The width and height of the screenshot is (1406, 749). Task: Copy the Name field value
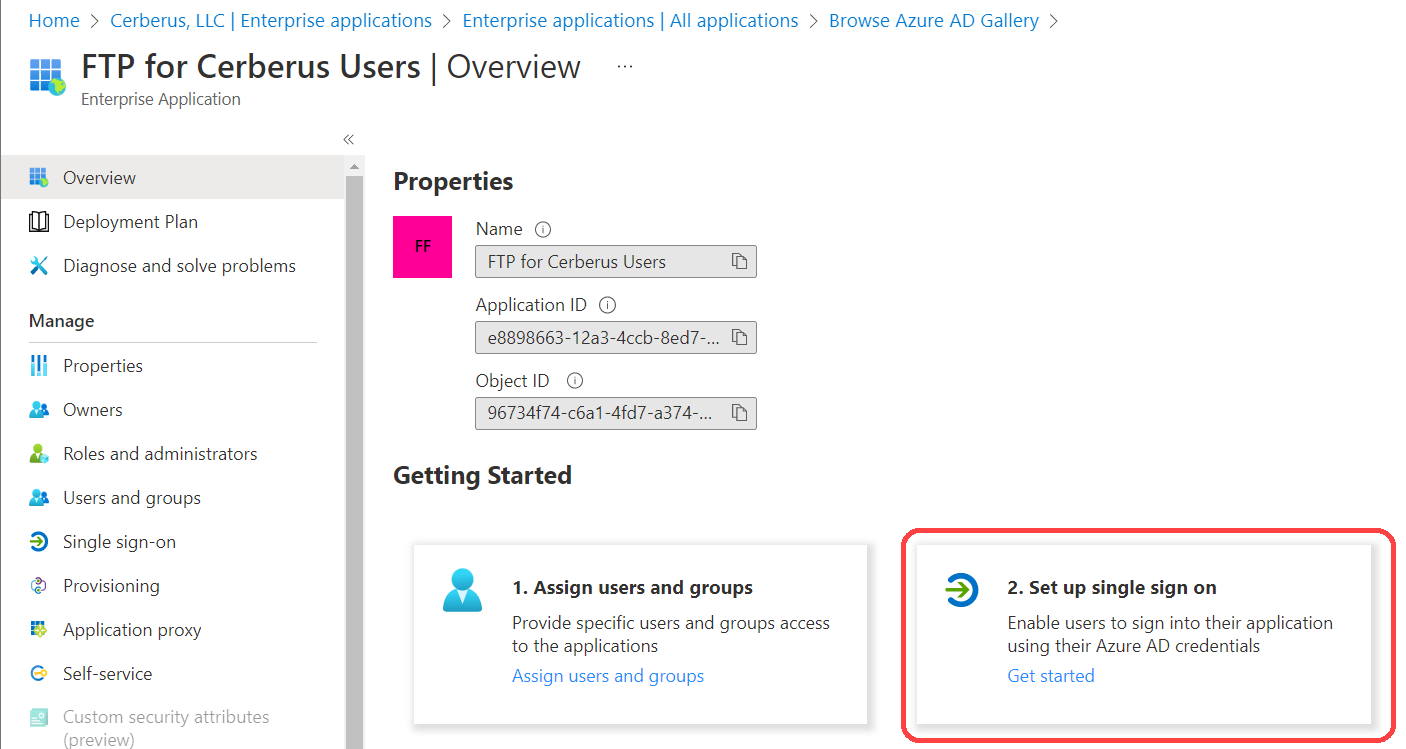click(x=739, y=262)
